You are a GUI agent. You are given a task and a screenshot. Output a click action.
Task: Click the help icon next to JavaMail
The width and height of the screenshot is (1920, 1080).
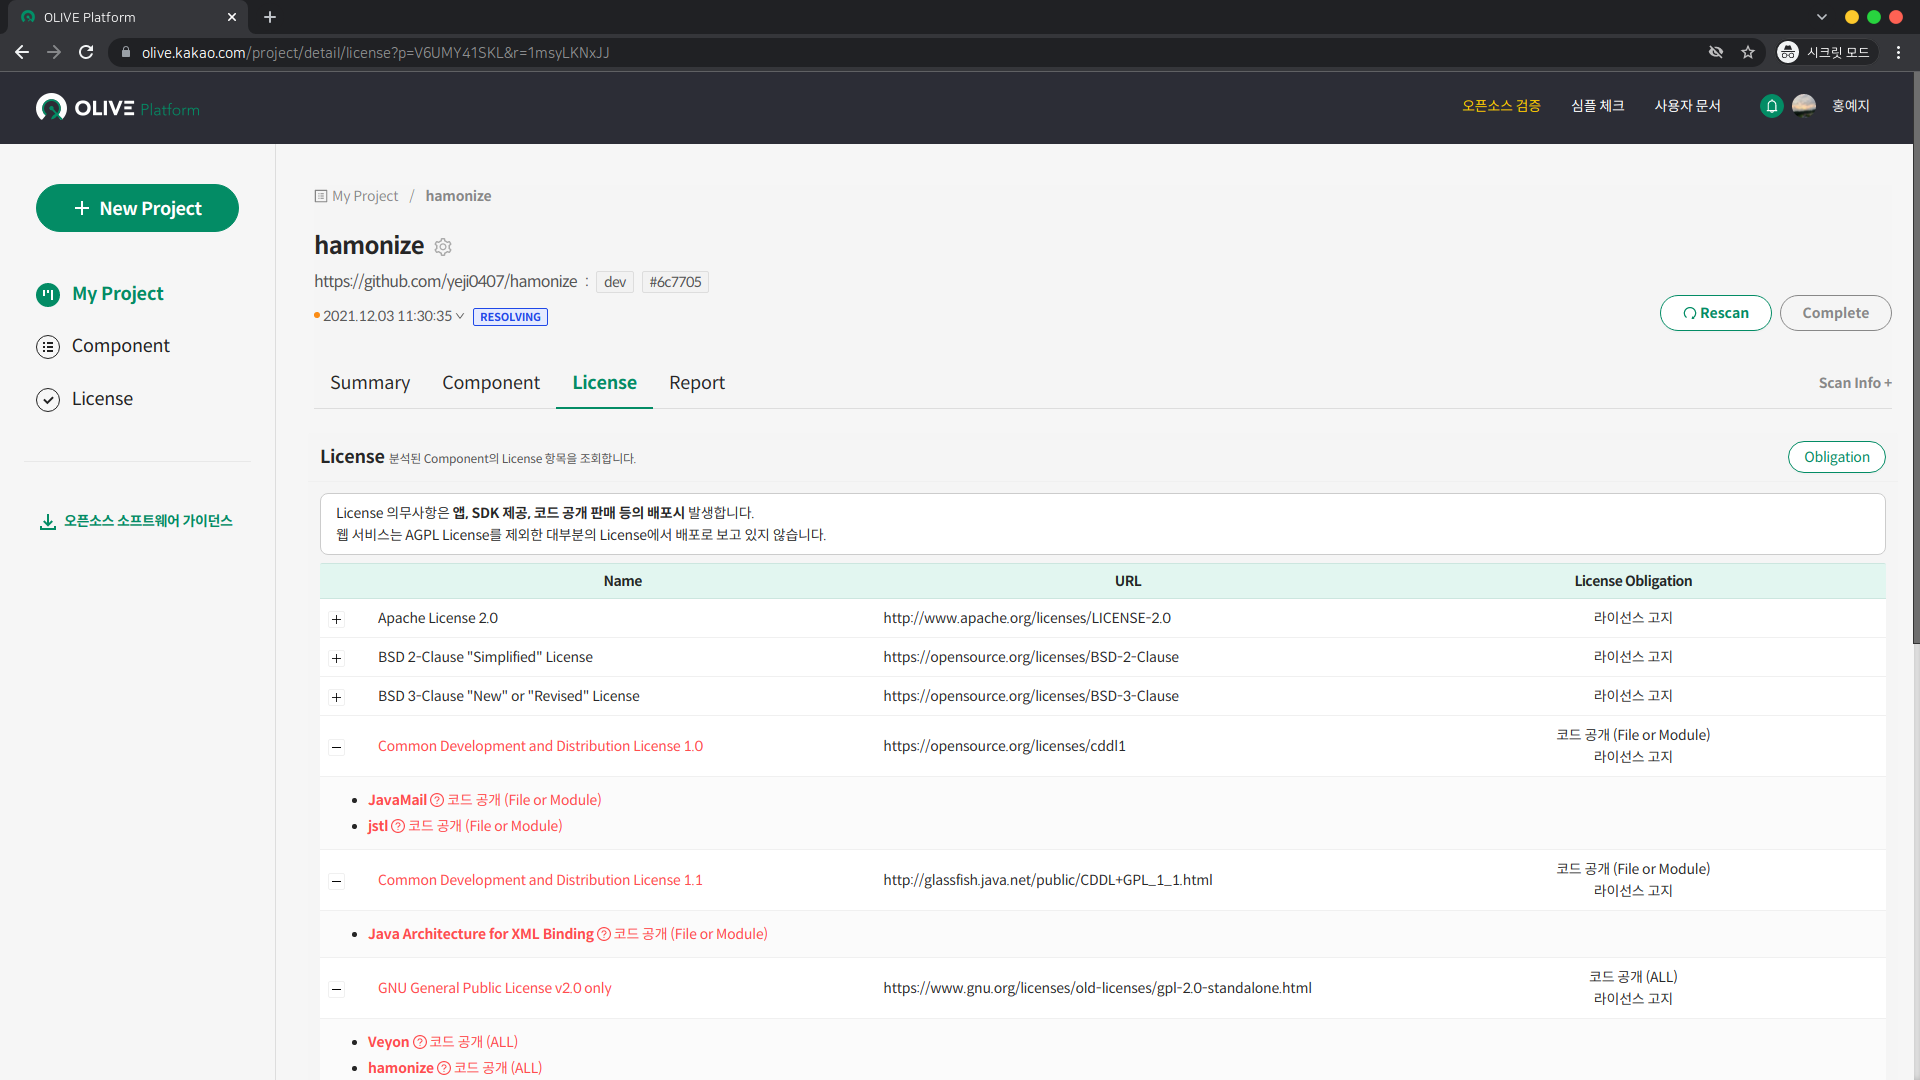436,800
